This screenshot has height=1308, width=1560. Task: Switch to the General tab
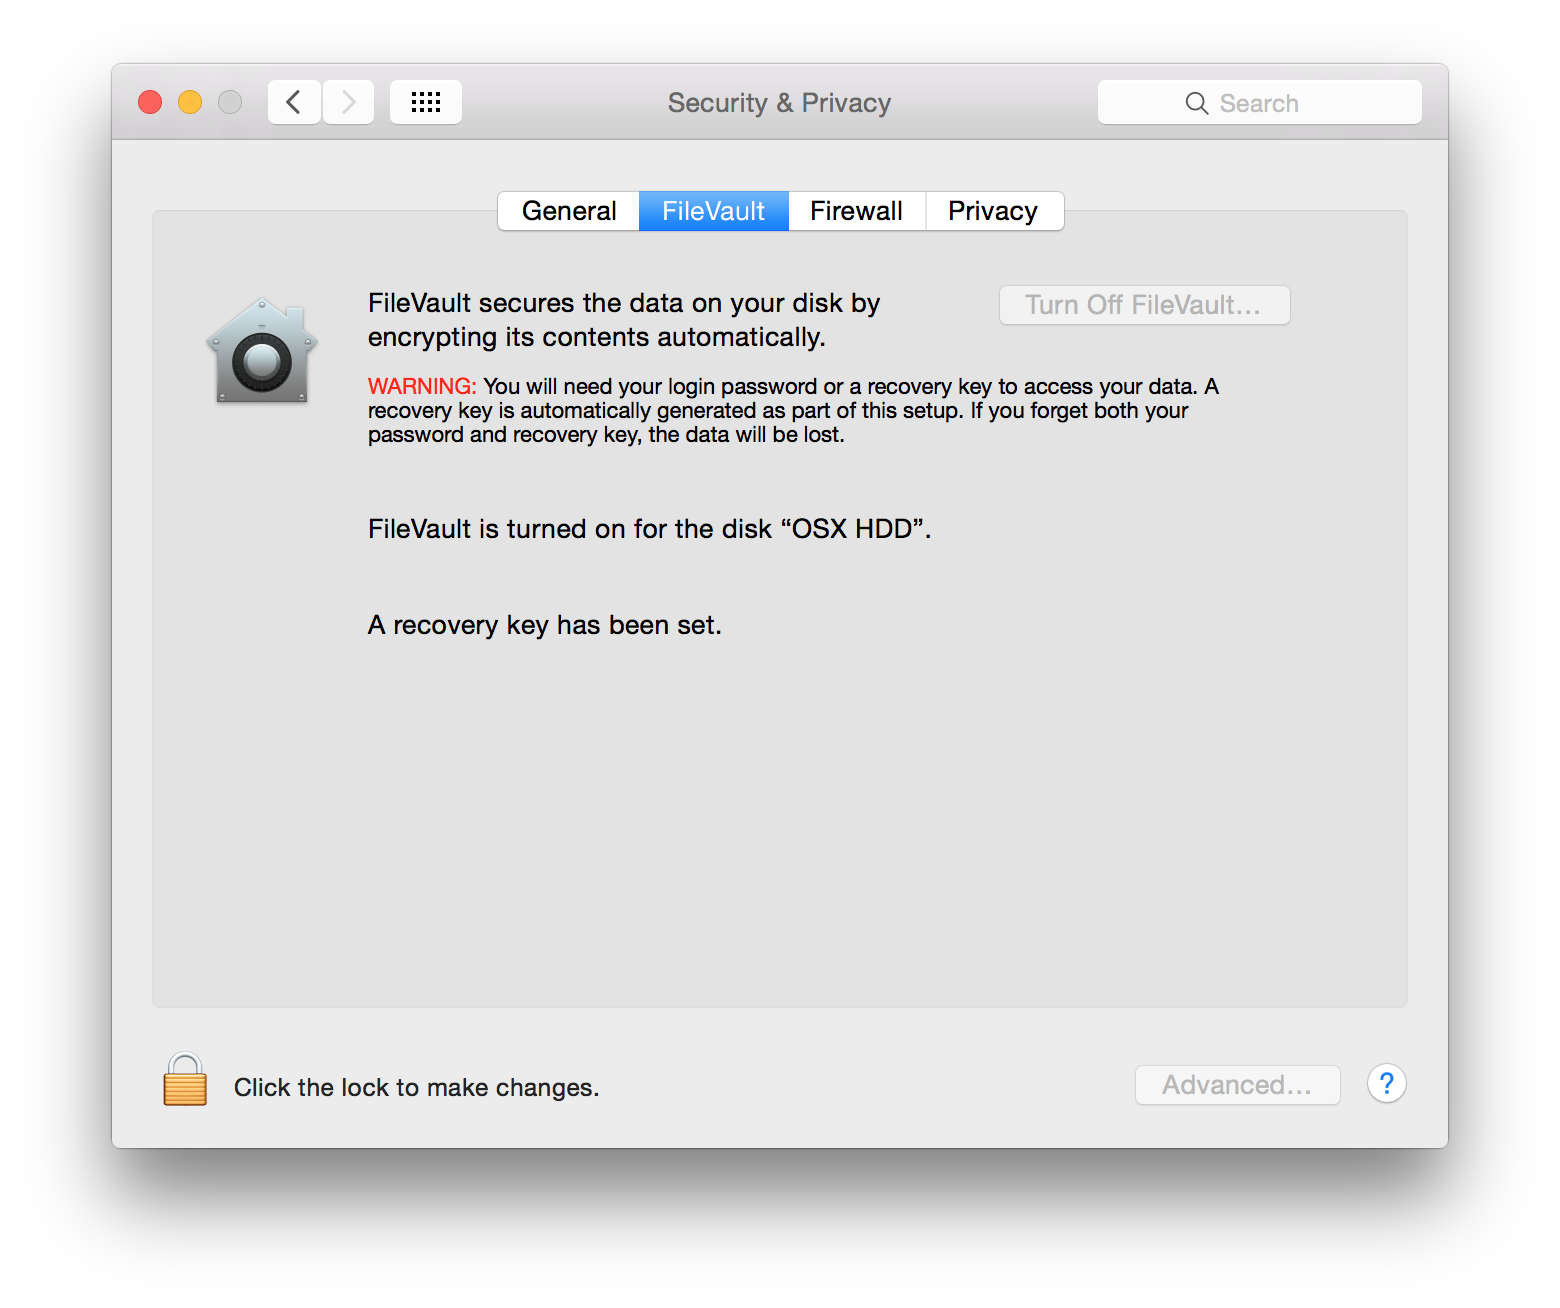pos(569,211)
